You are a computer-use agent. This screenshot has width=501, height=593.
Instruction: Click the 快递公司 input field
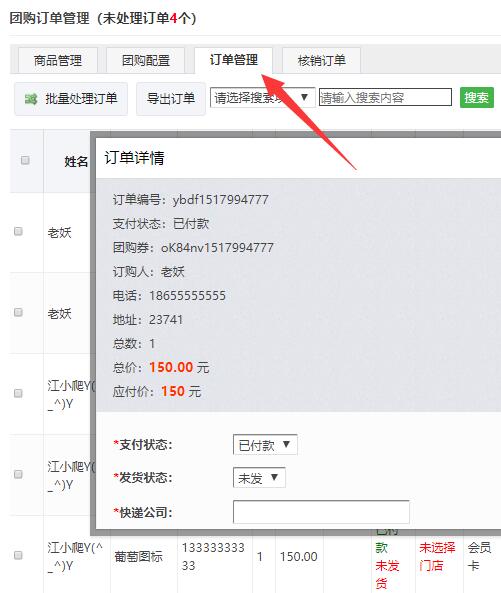pos(321,512)
